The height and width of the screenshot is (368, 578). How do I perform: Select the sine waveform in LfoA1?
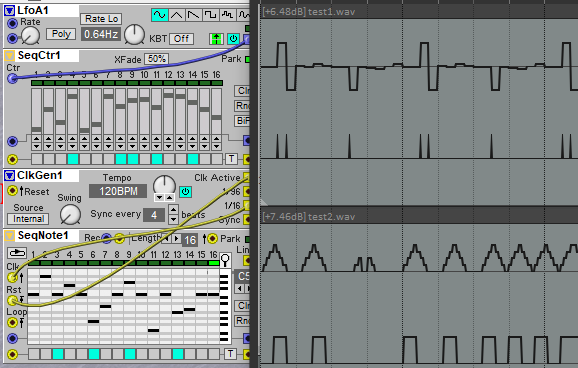[160, 15]
